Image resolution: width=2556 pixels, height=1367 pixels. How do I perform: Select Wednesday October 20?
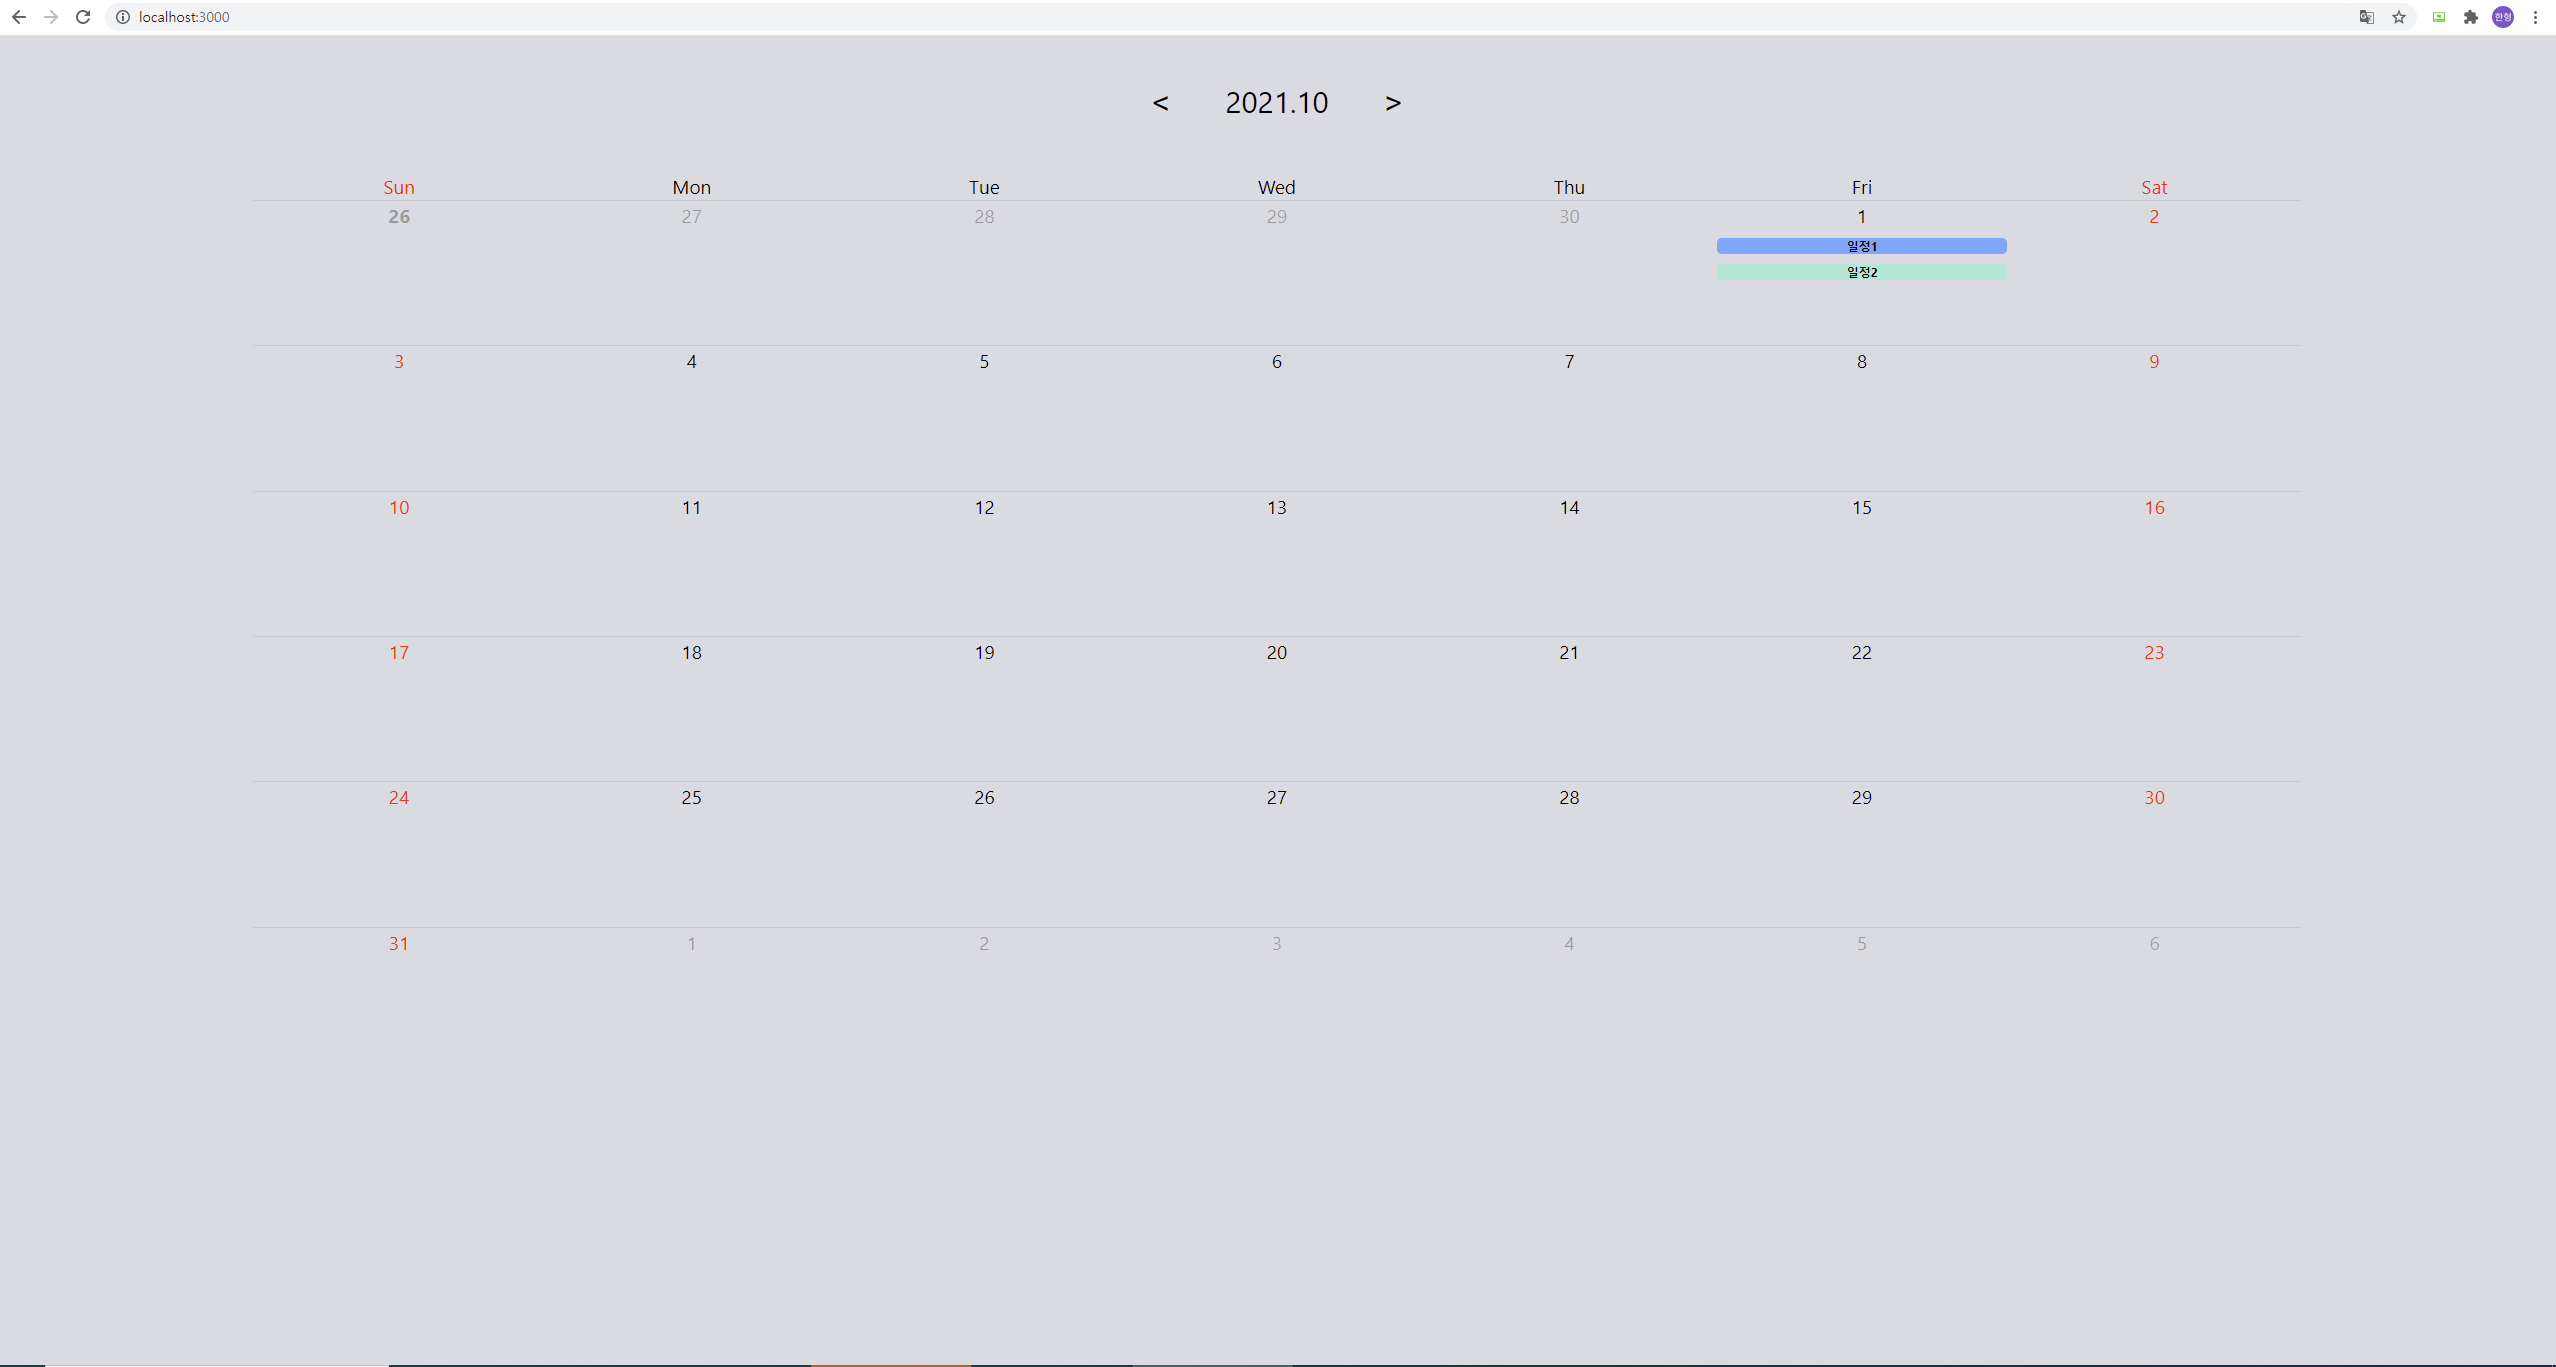(1276, 653)
